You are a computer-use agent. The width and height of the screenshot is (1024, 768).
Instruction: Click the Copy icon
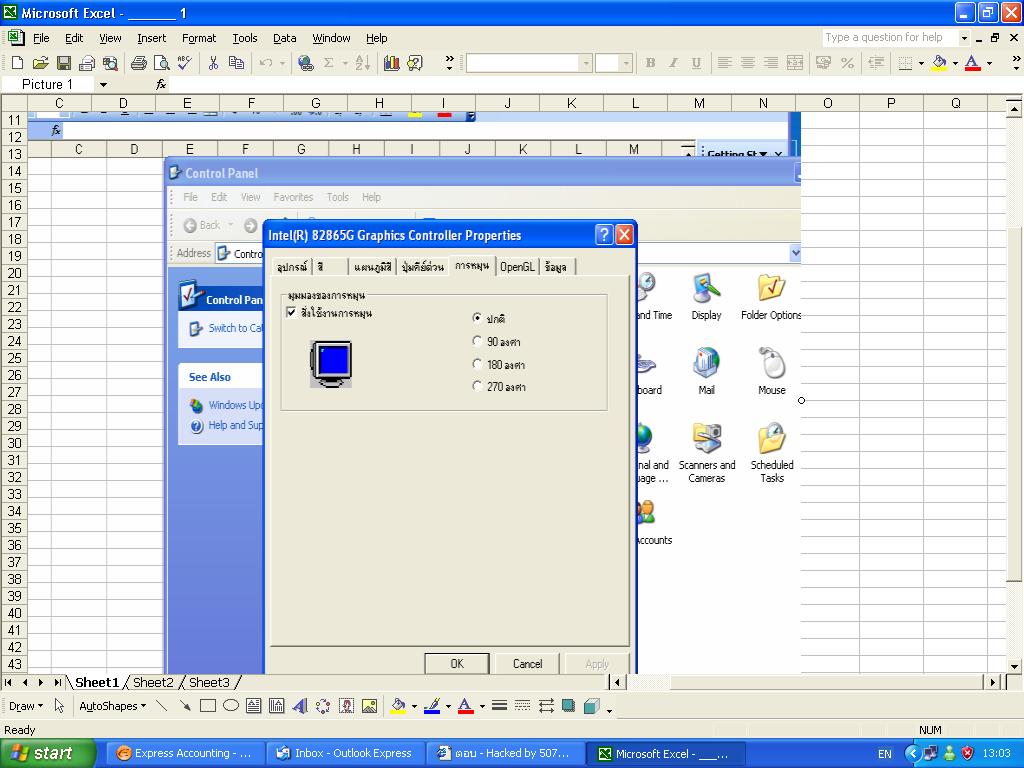click(236, 63)
